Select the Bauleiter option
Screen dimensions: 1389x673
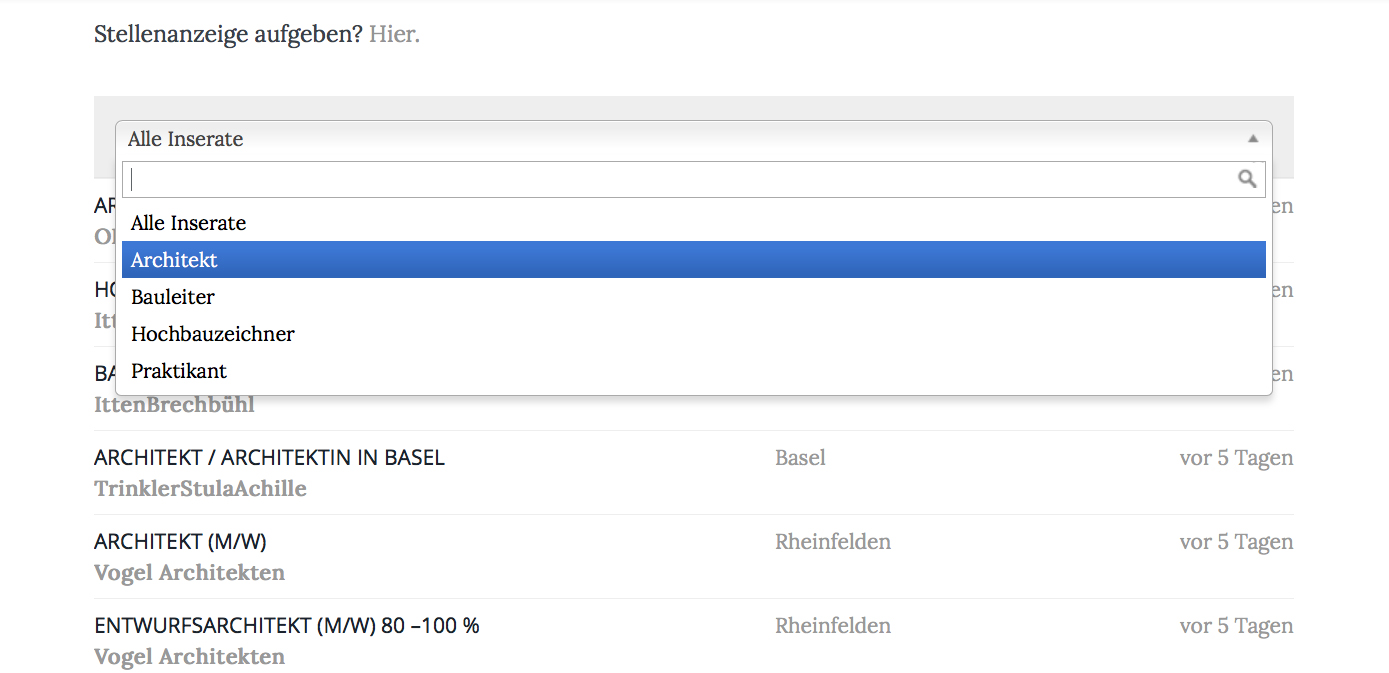pos(173,297)
